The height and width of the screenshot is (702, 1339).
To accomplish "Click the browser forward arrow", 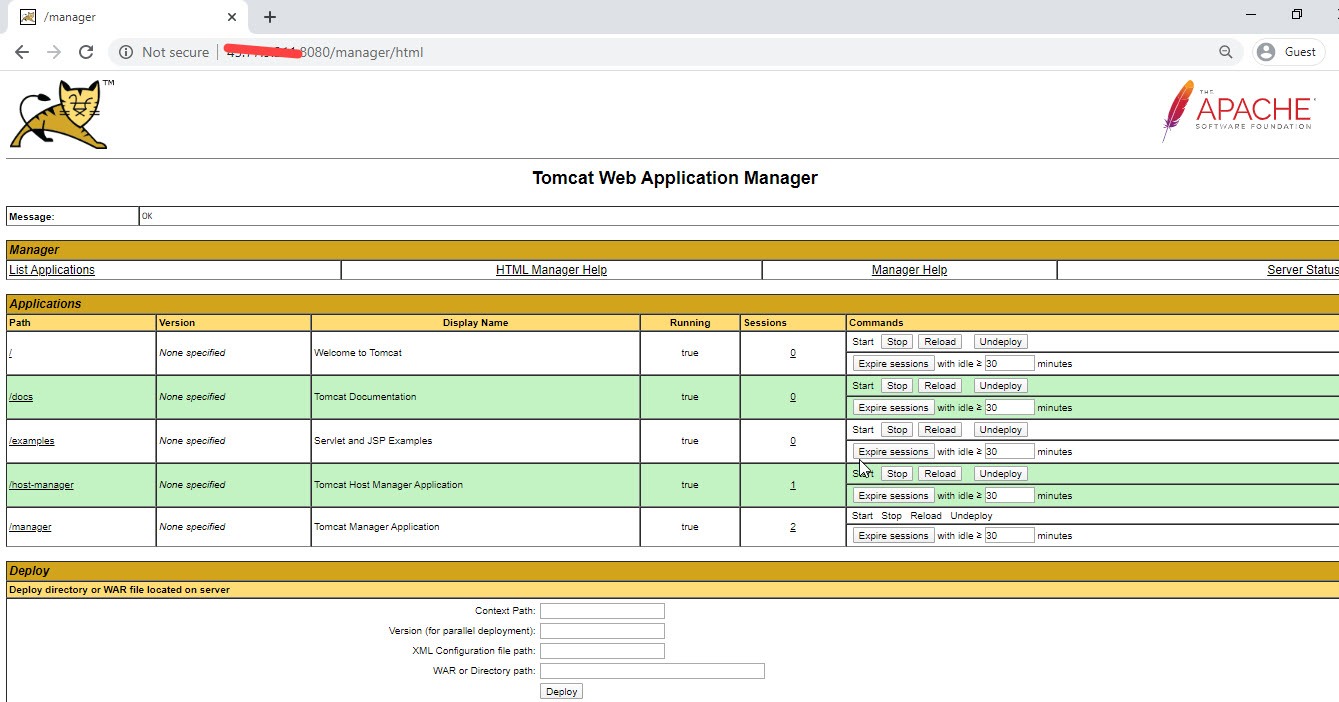I will point(54,52).
